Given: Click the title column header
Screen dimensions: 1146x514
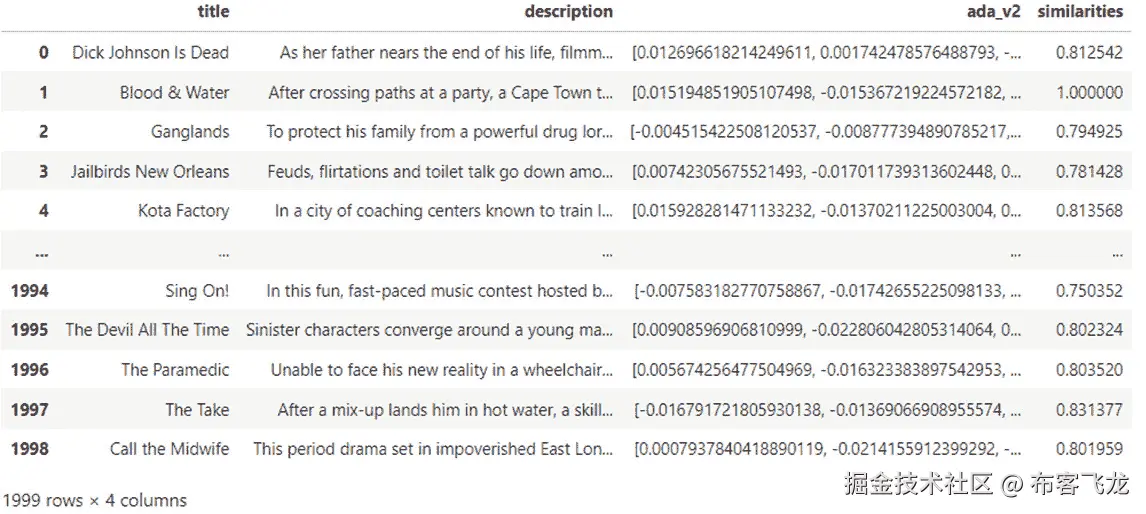Looking at the screenshot, I should pyautogui.click(x=213, y=12).
